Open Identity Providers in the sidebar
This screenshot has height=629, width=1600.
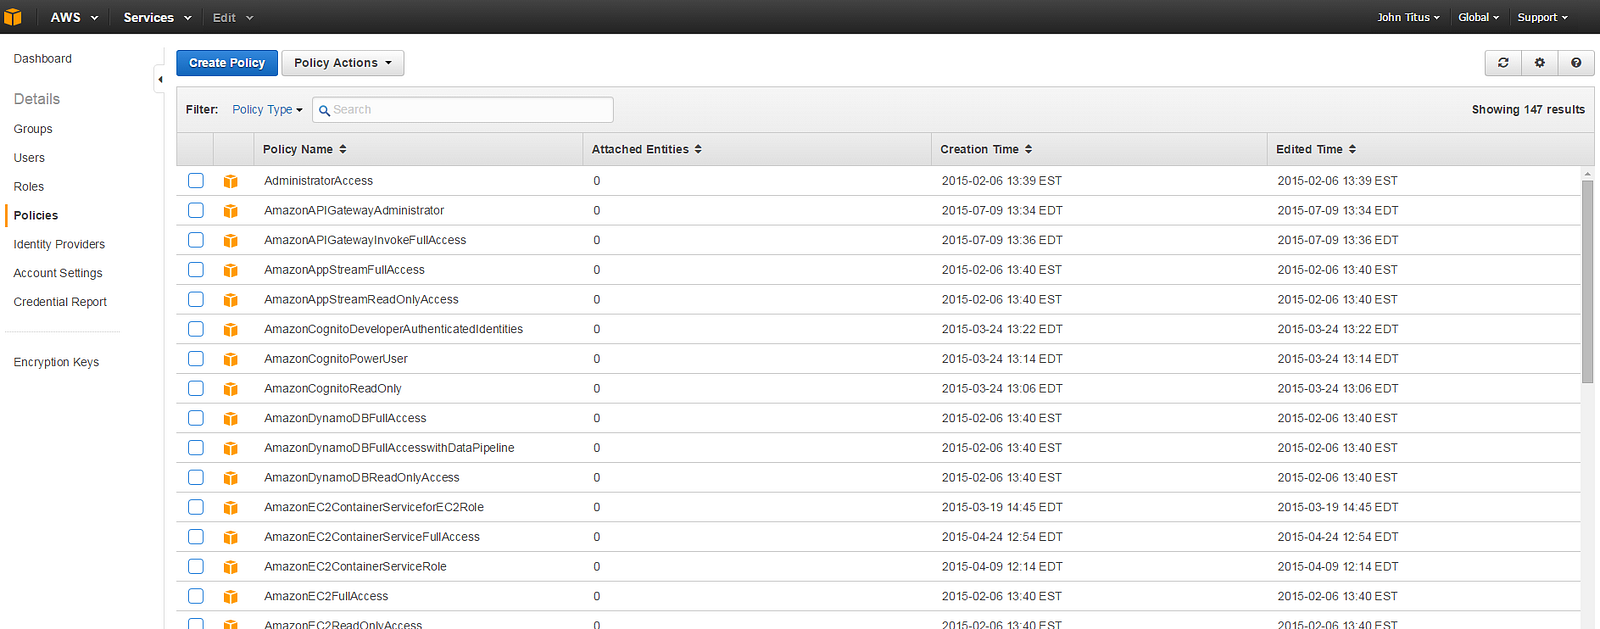click(59, 244)
